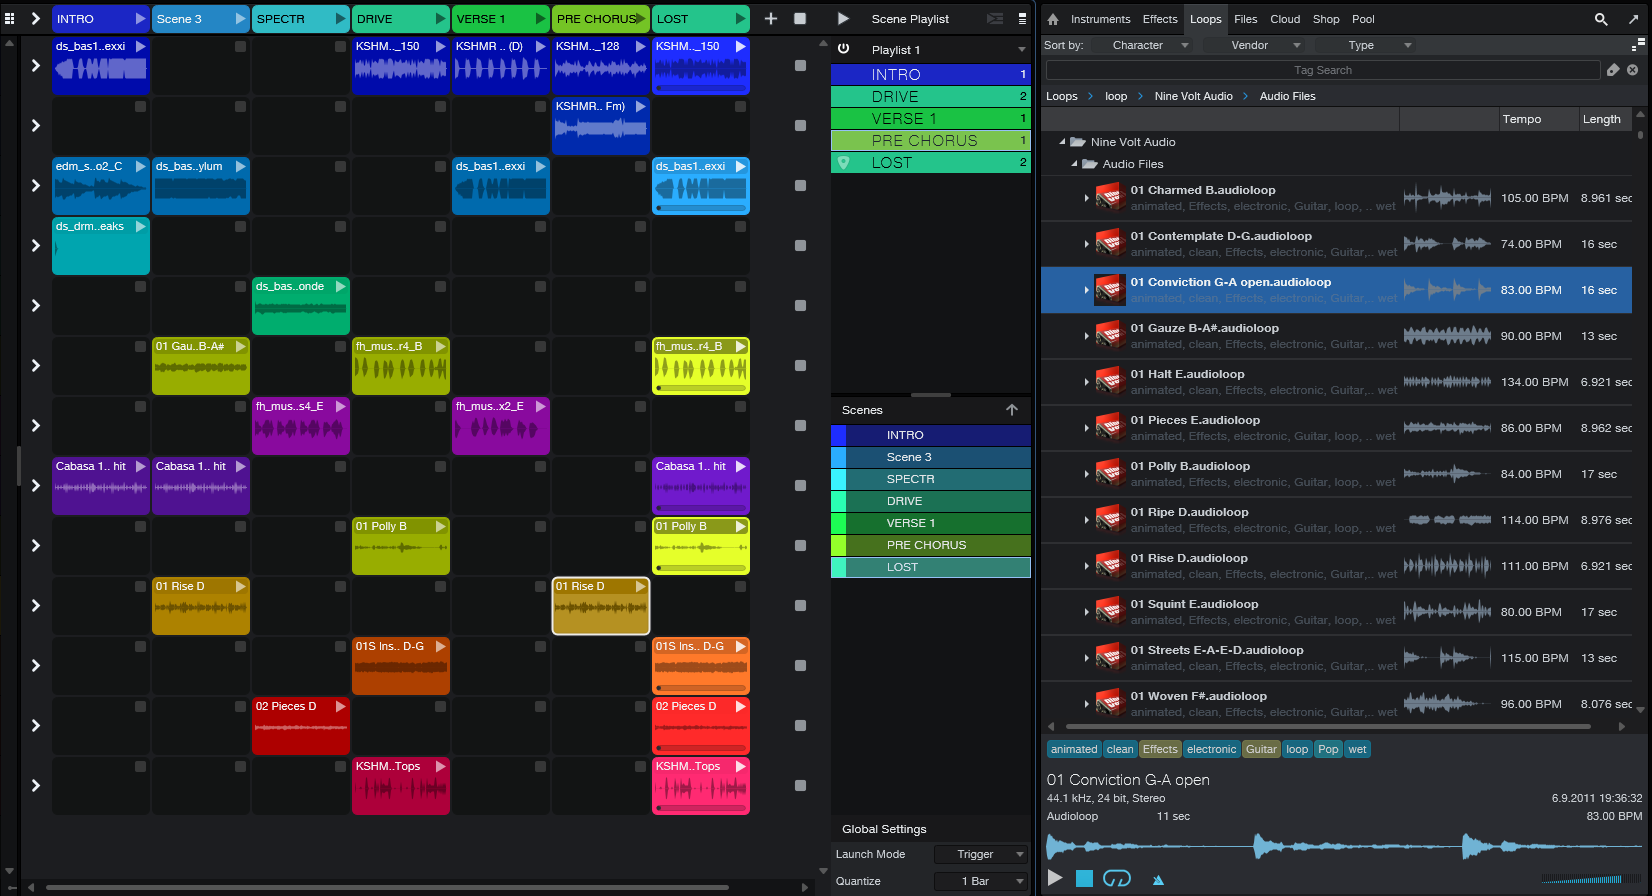Stop all clips using the launcher header stop button
Image resolution: width=1652 pixels, height=896 pixels.
tap(800, 19)
